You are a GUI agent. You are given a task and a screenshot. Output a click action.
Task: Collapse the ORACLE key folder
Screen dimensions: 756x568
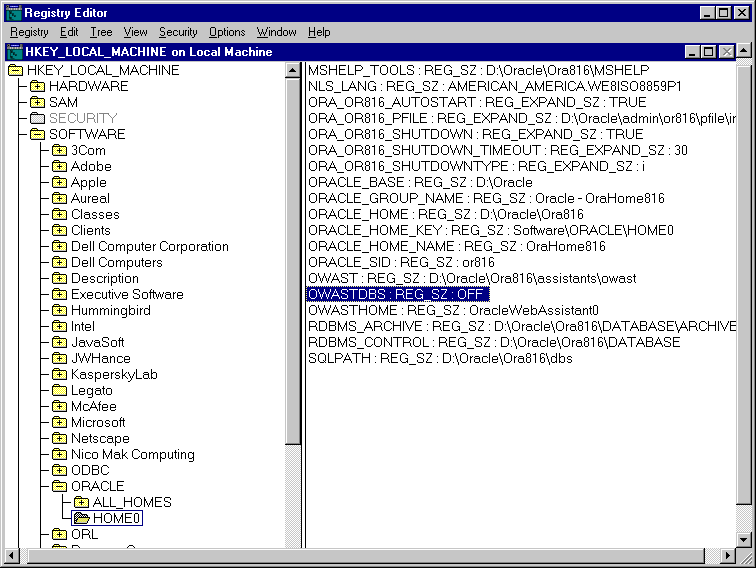click(x=59, y=487)
